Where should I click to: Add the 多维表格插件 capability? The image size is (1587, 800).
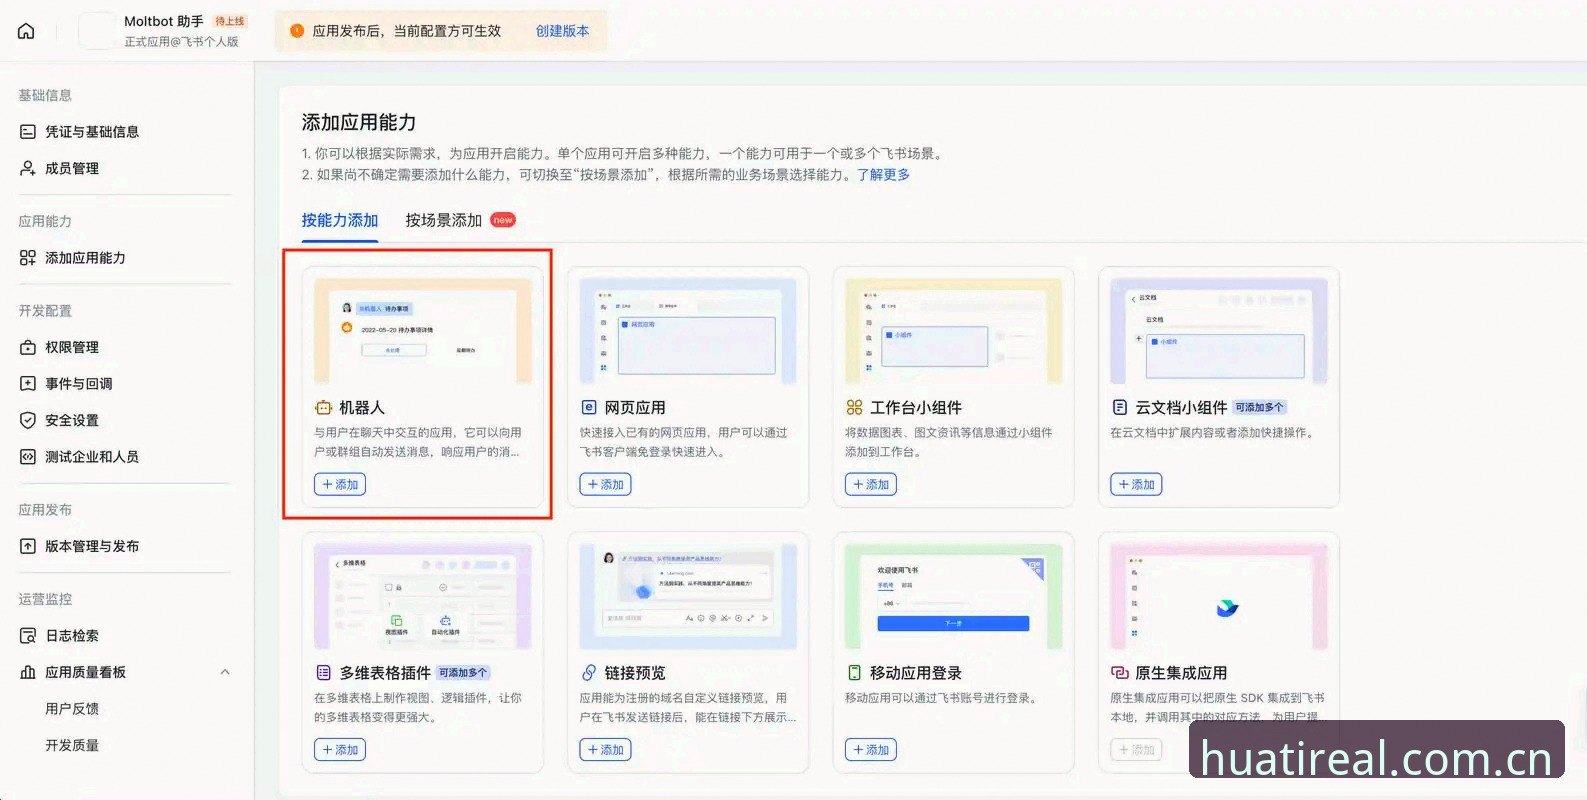click(340, 750)
